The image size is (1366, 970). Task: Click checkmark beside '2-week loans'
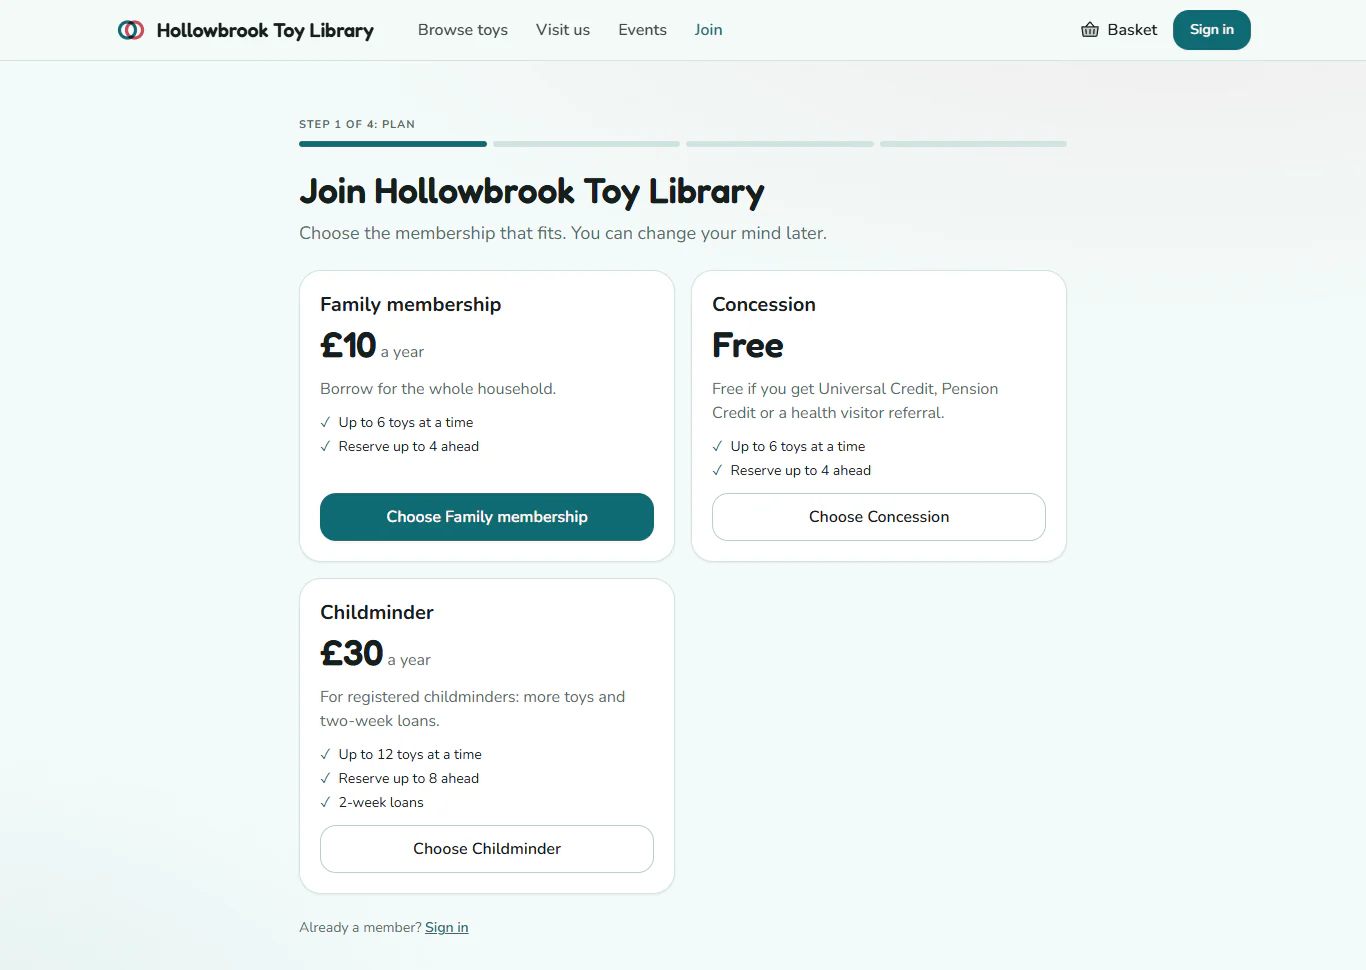coord(325,803)
